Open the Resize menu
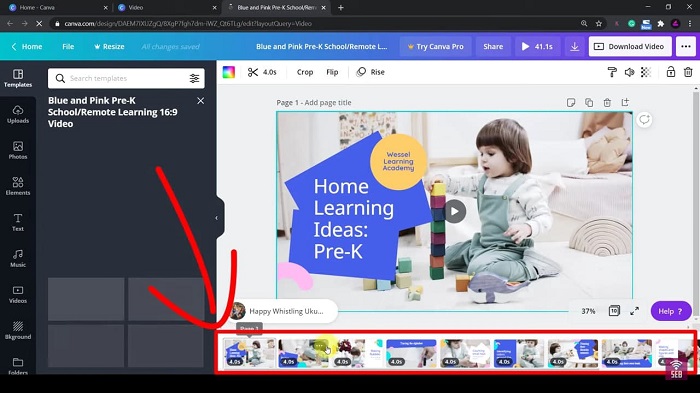 [x=109, y=46]
